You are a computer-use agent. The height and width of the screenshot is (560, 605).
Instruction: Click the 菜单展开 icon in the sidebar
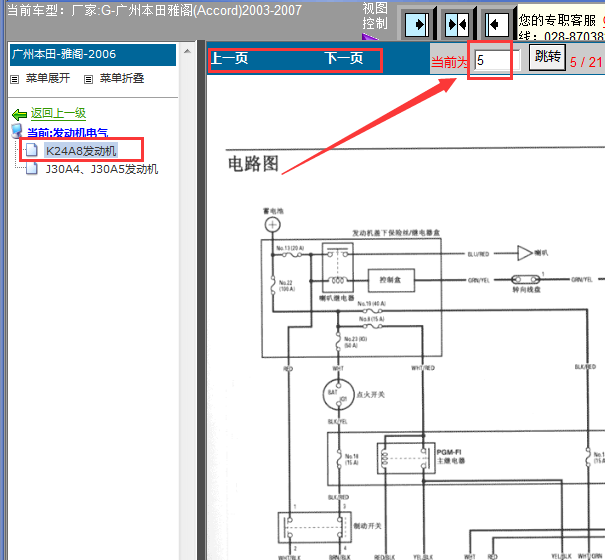click(x=14, y=79)
